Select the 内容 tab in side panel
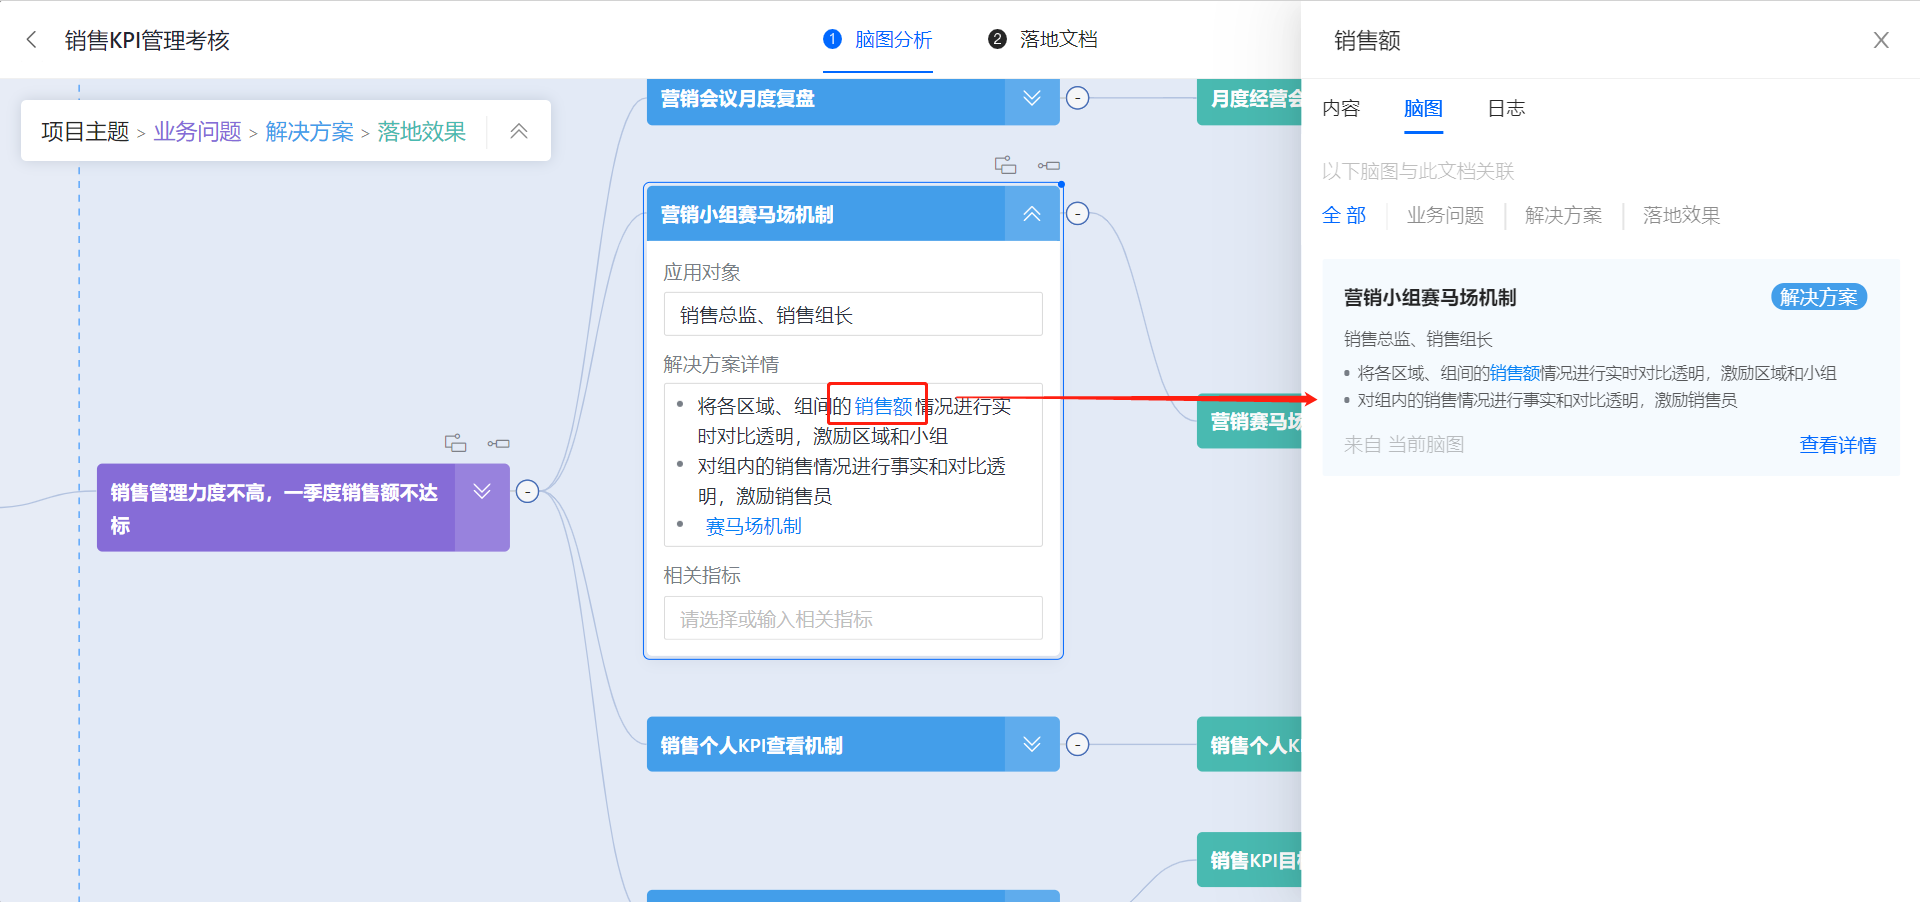Screen dimensions: 1920x902 1341,108
